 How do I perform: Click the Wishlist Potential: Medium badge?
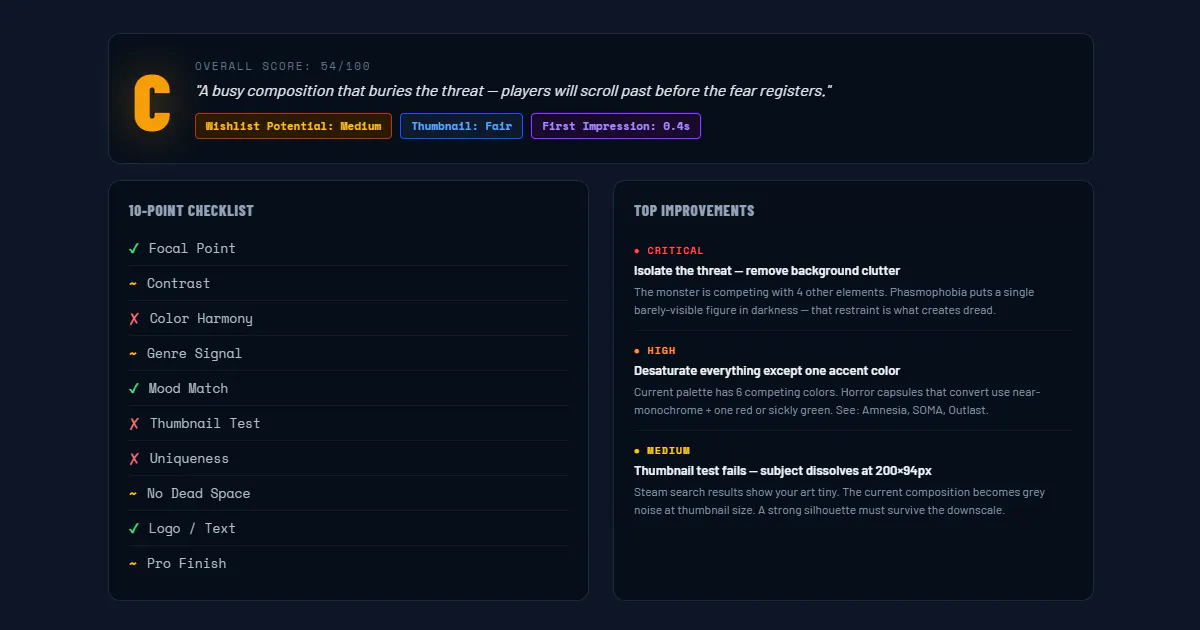(293, 126)
